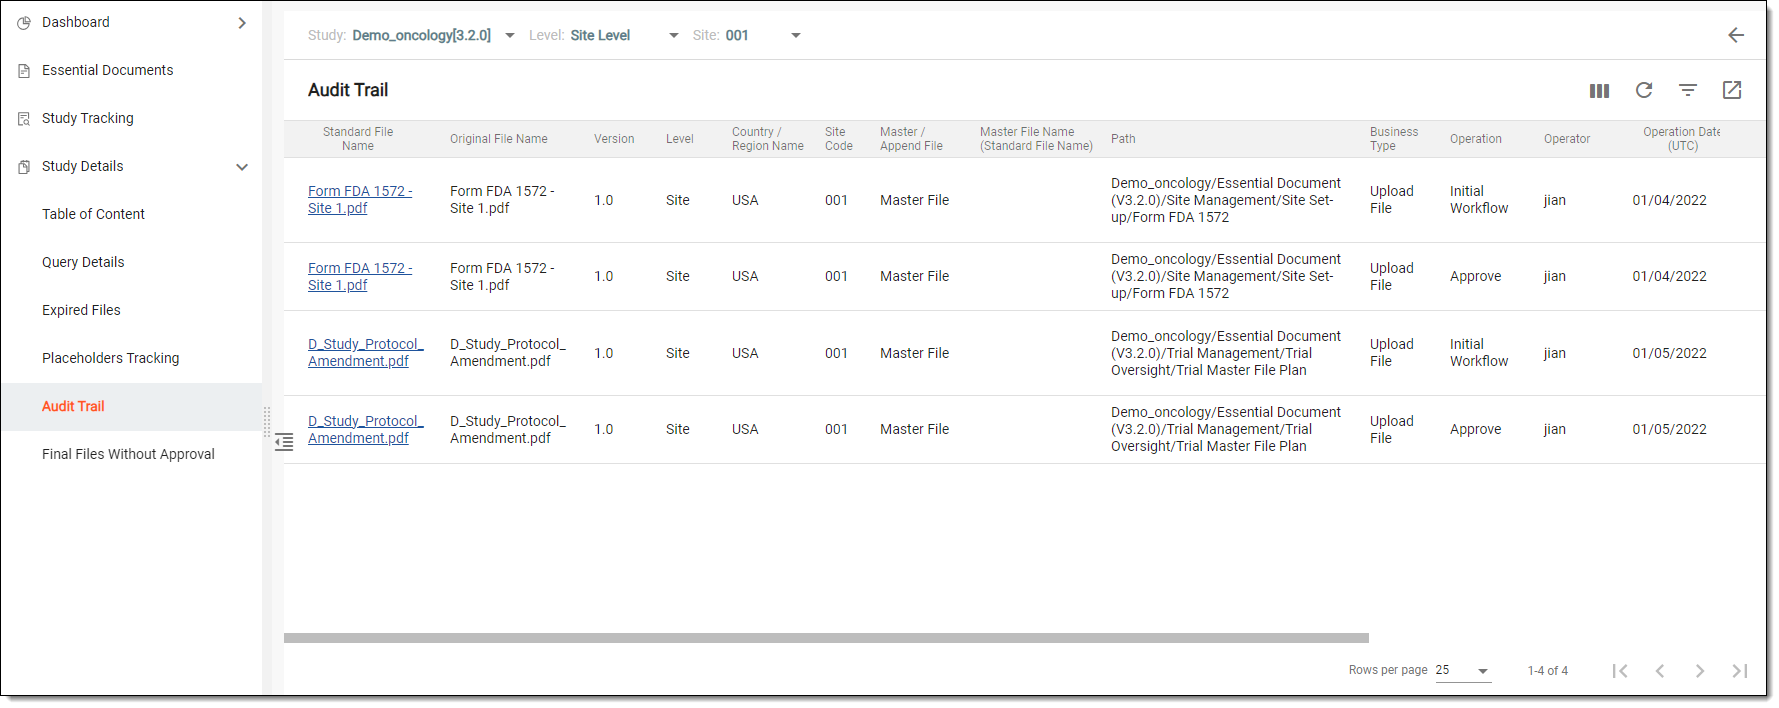Go to previous page icon
Screen dimensions: 1779x708
[1660, 671]
